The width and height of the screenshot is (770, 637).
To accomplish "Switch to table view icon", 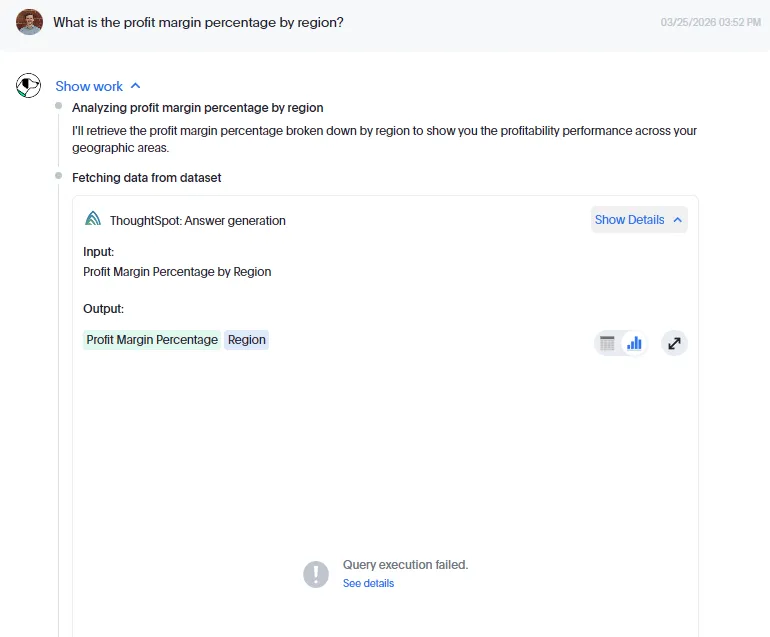I will click(x=607, y=344).
